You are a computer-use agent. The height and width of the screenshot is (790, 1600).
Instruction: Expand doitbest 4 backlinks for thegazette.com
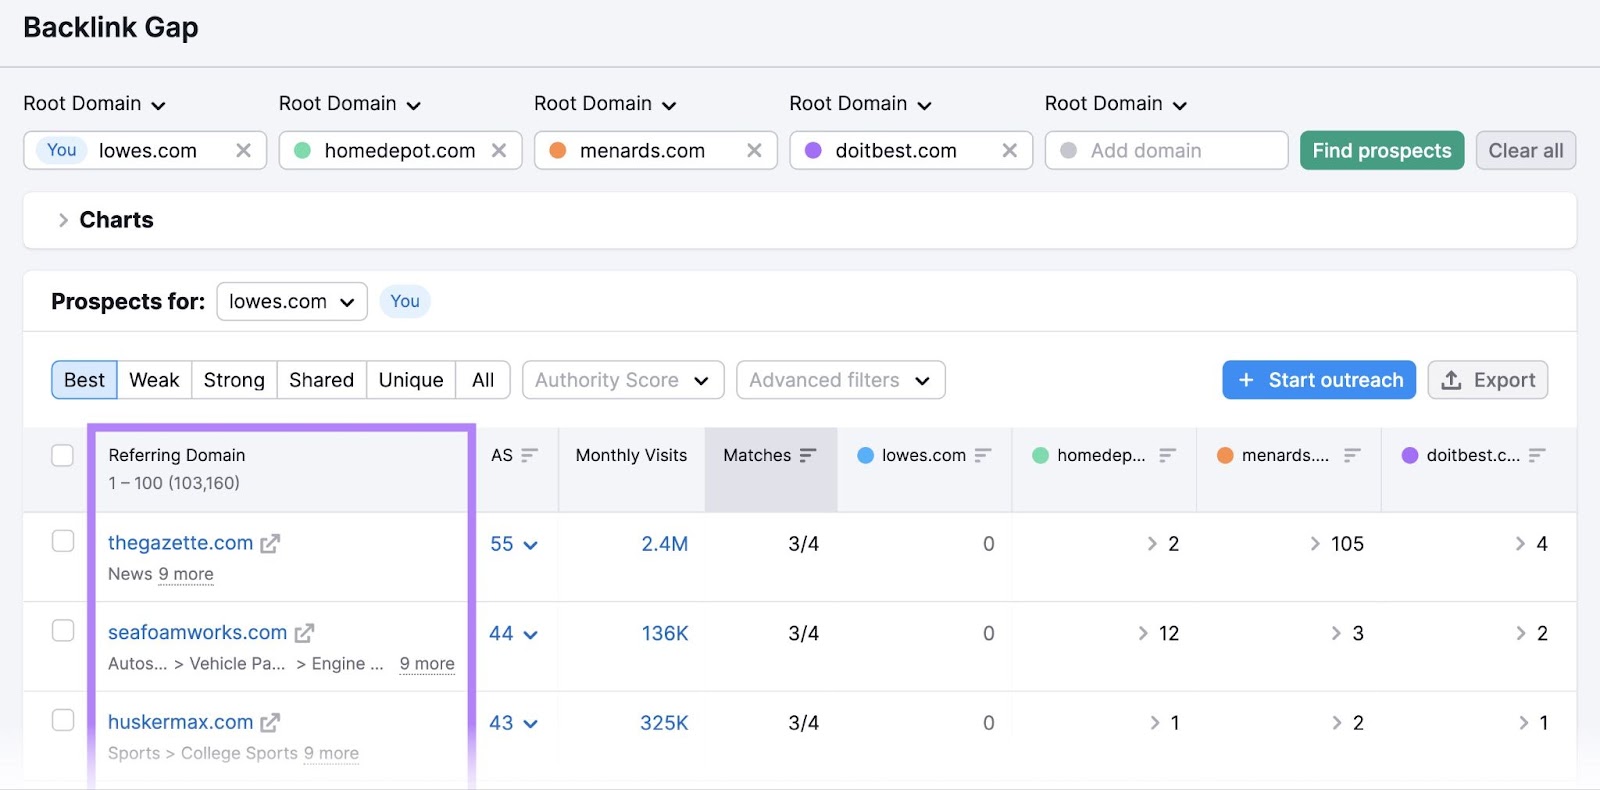[x=1520, y=544]
